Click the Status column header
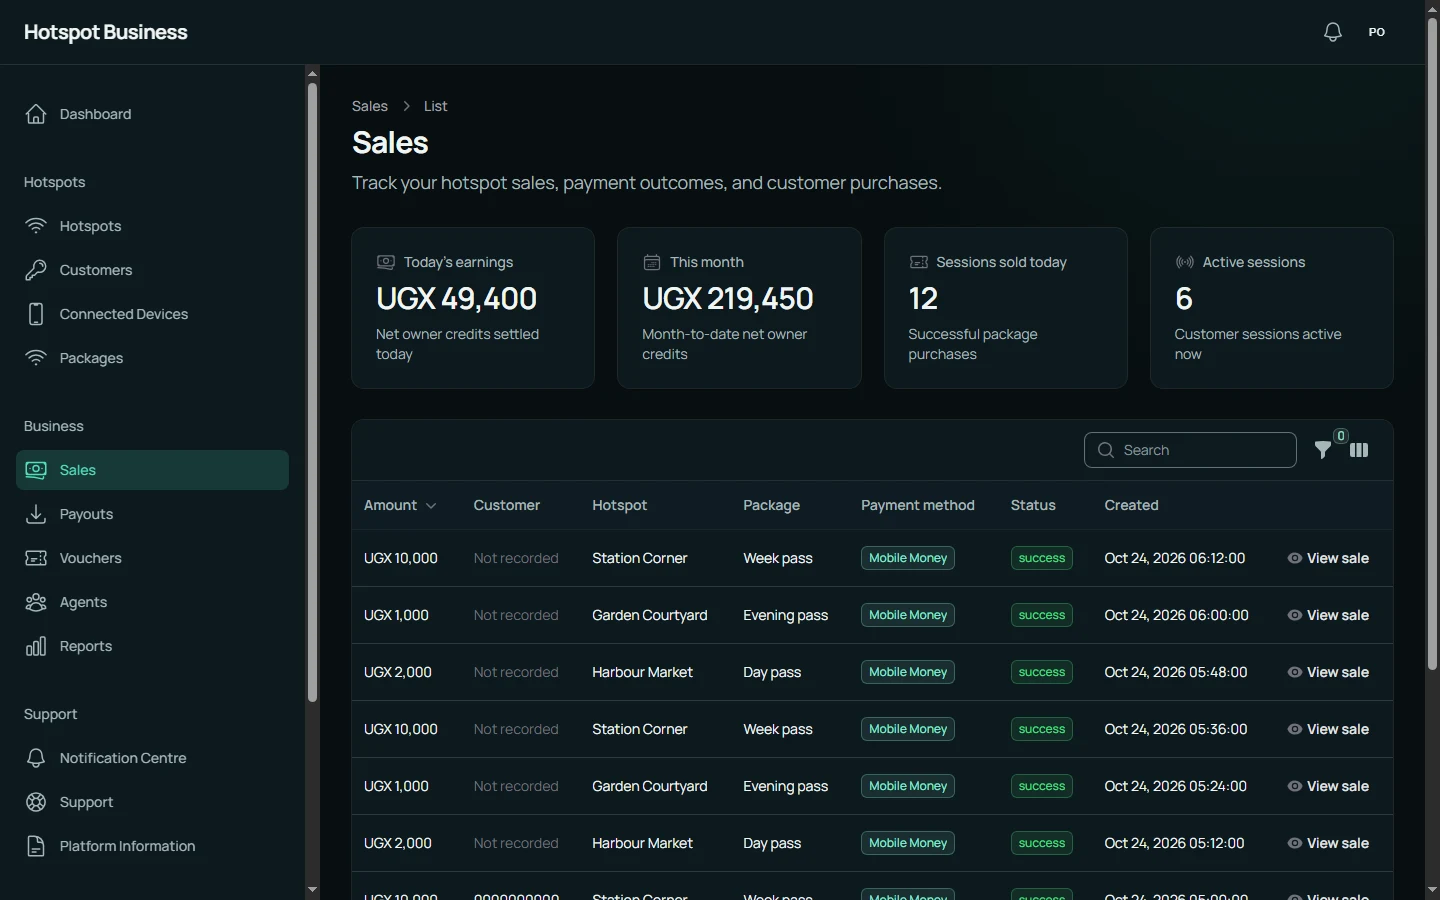1440x900 pixels. pyautogui.click(x=1033, y=505)
